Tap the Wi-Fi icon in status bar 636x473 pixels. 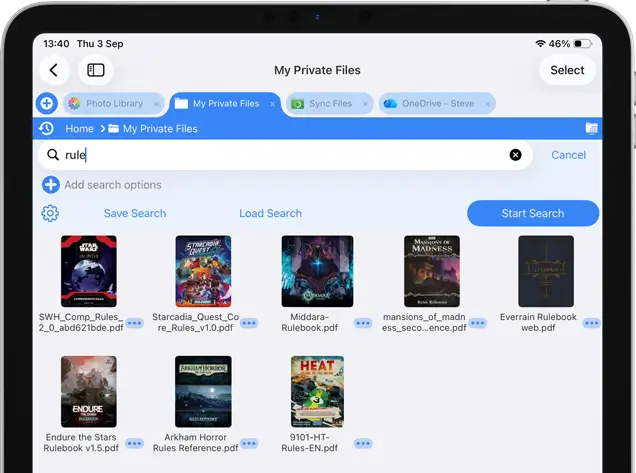[540, 43]
